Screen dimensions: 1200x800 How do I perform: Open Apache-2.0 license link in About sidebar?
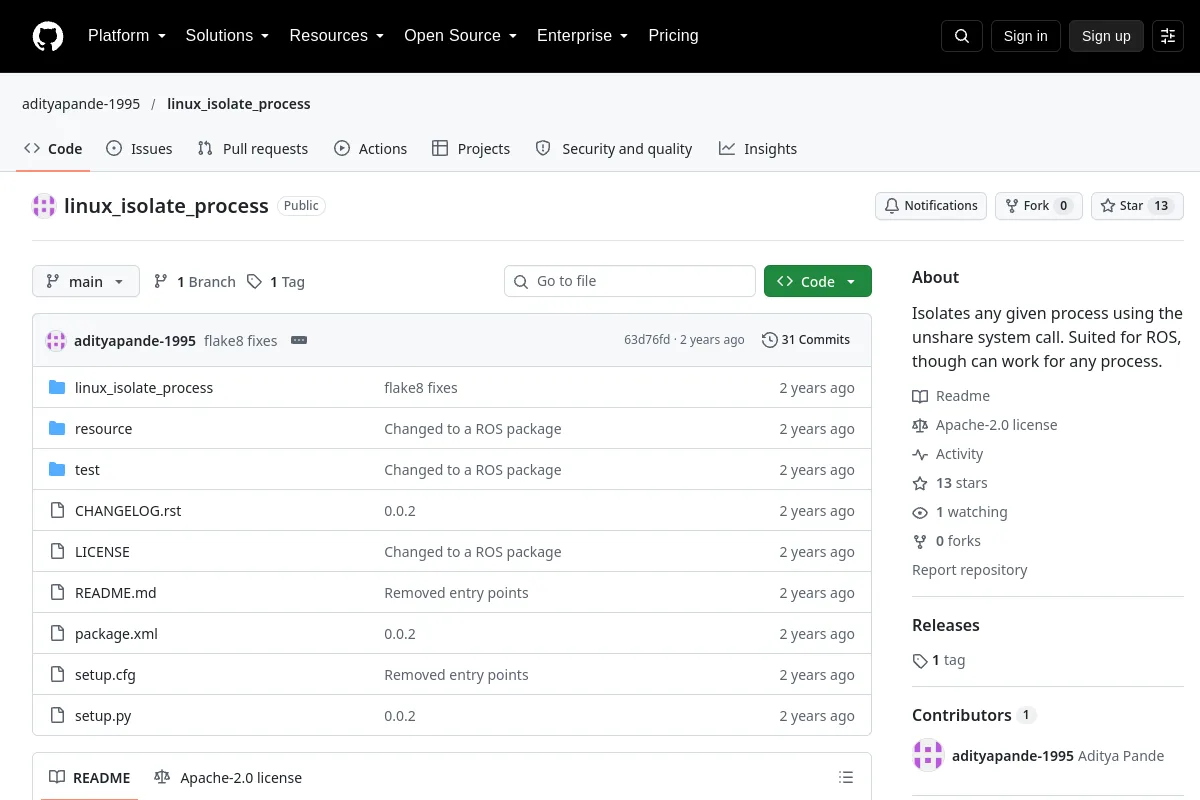click(x=985, y=425)
